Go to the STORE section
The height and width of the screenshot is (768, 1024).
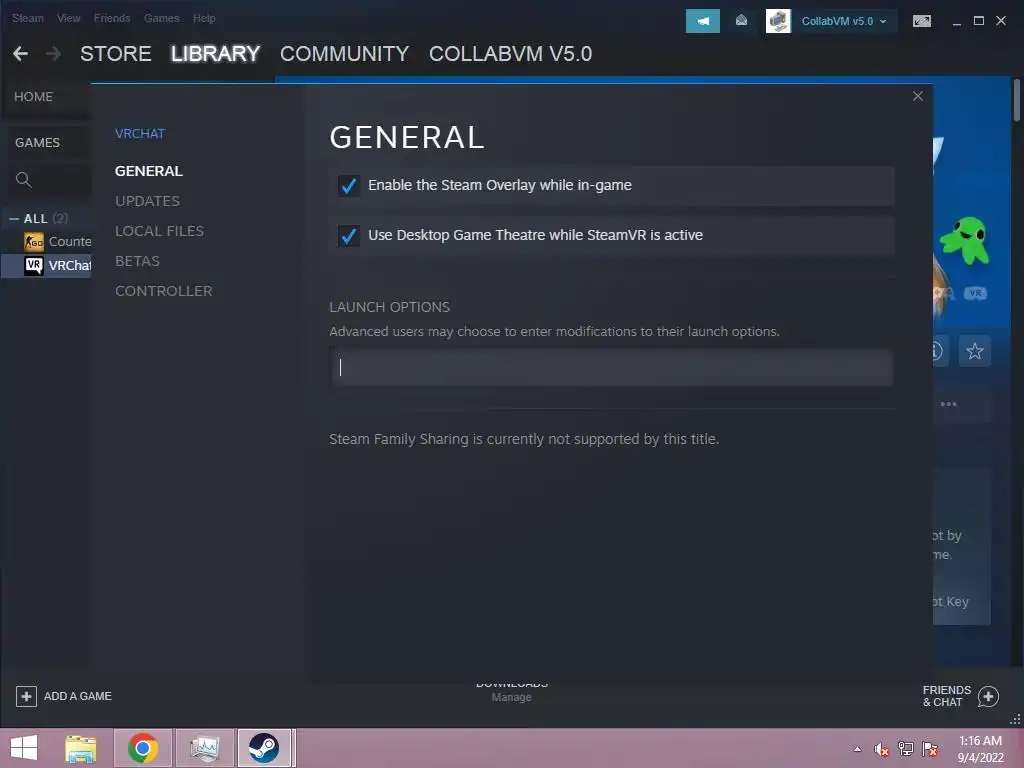[116, 54]
